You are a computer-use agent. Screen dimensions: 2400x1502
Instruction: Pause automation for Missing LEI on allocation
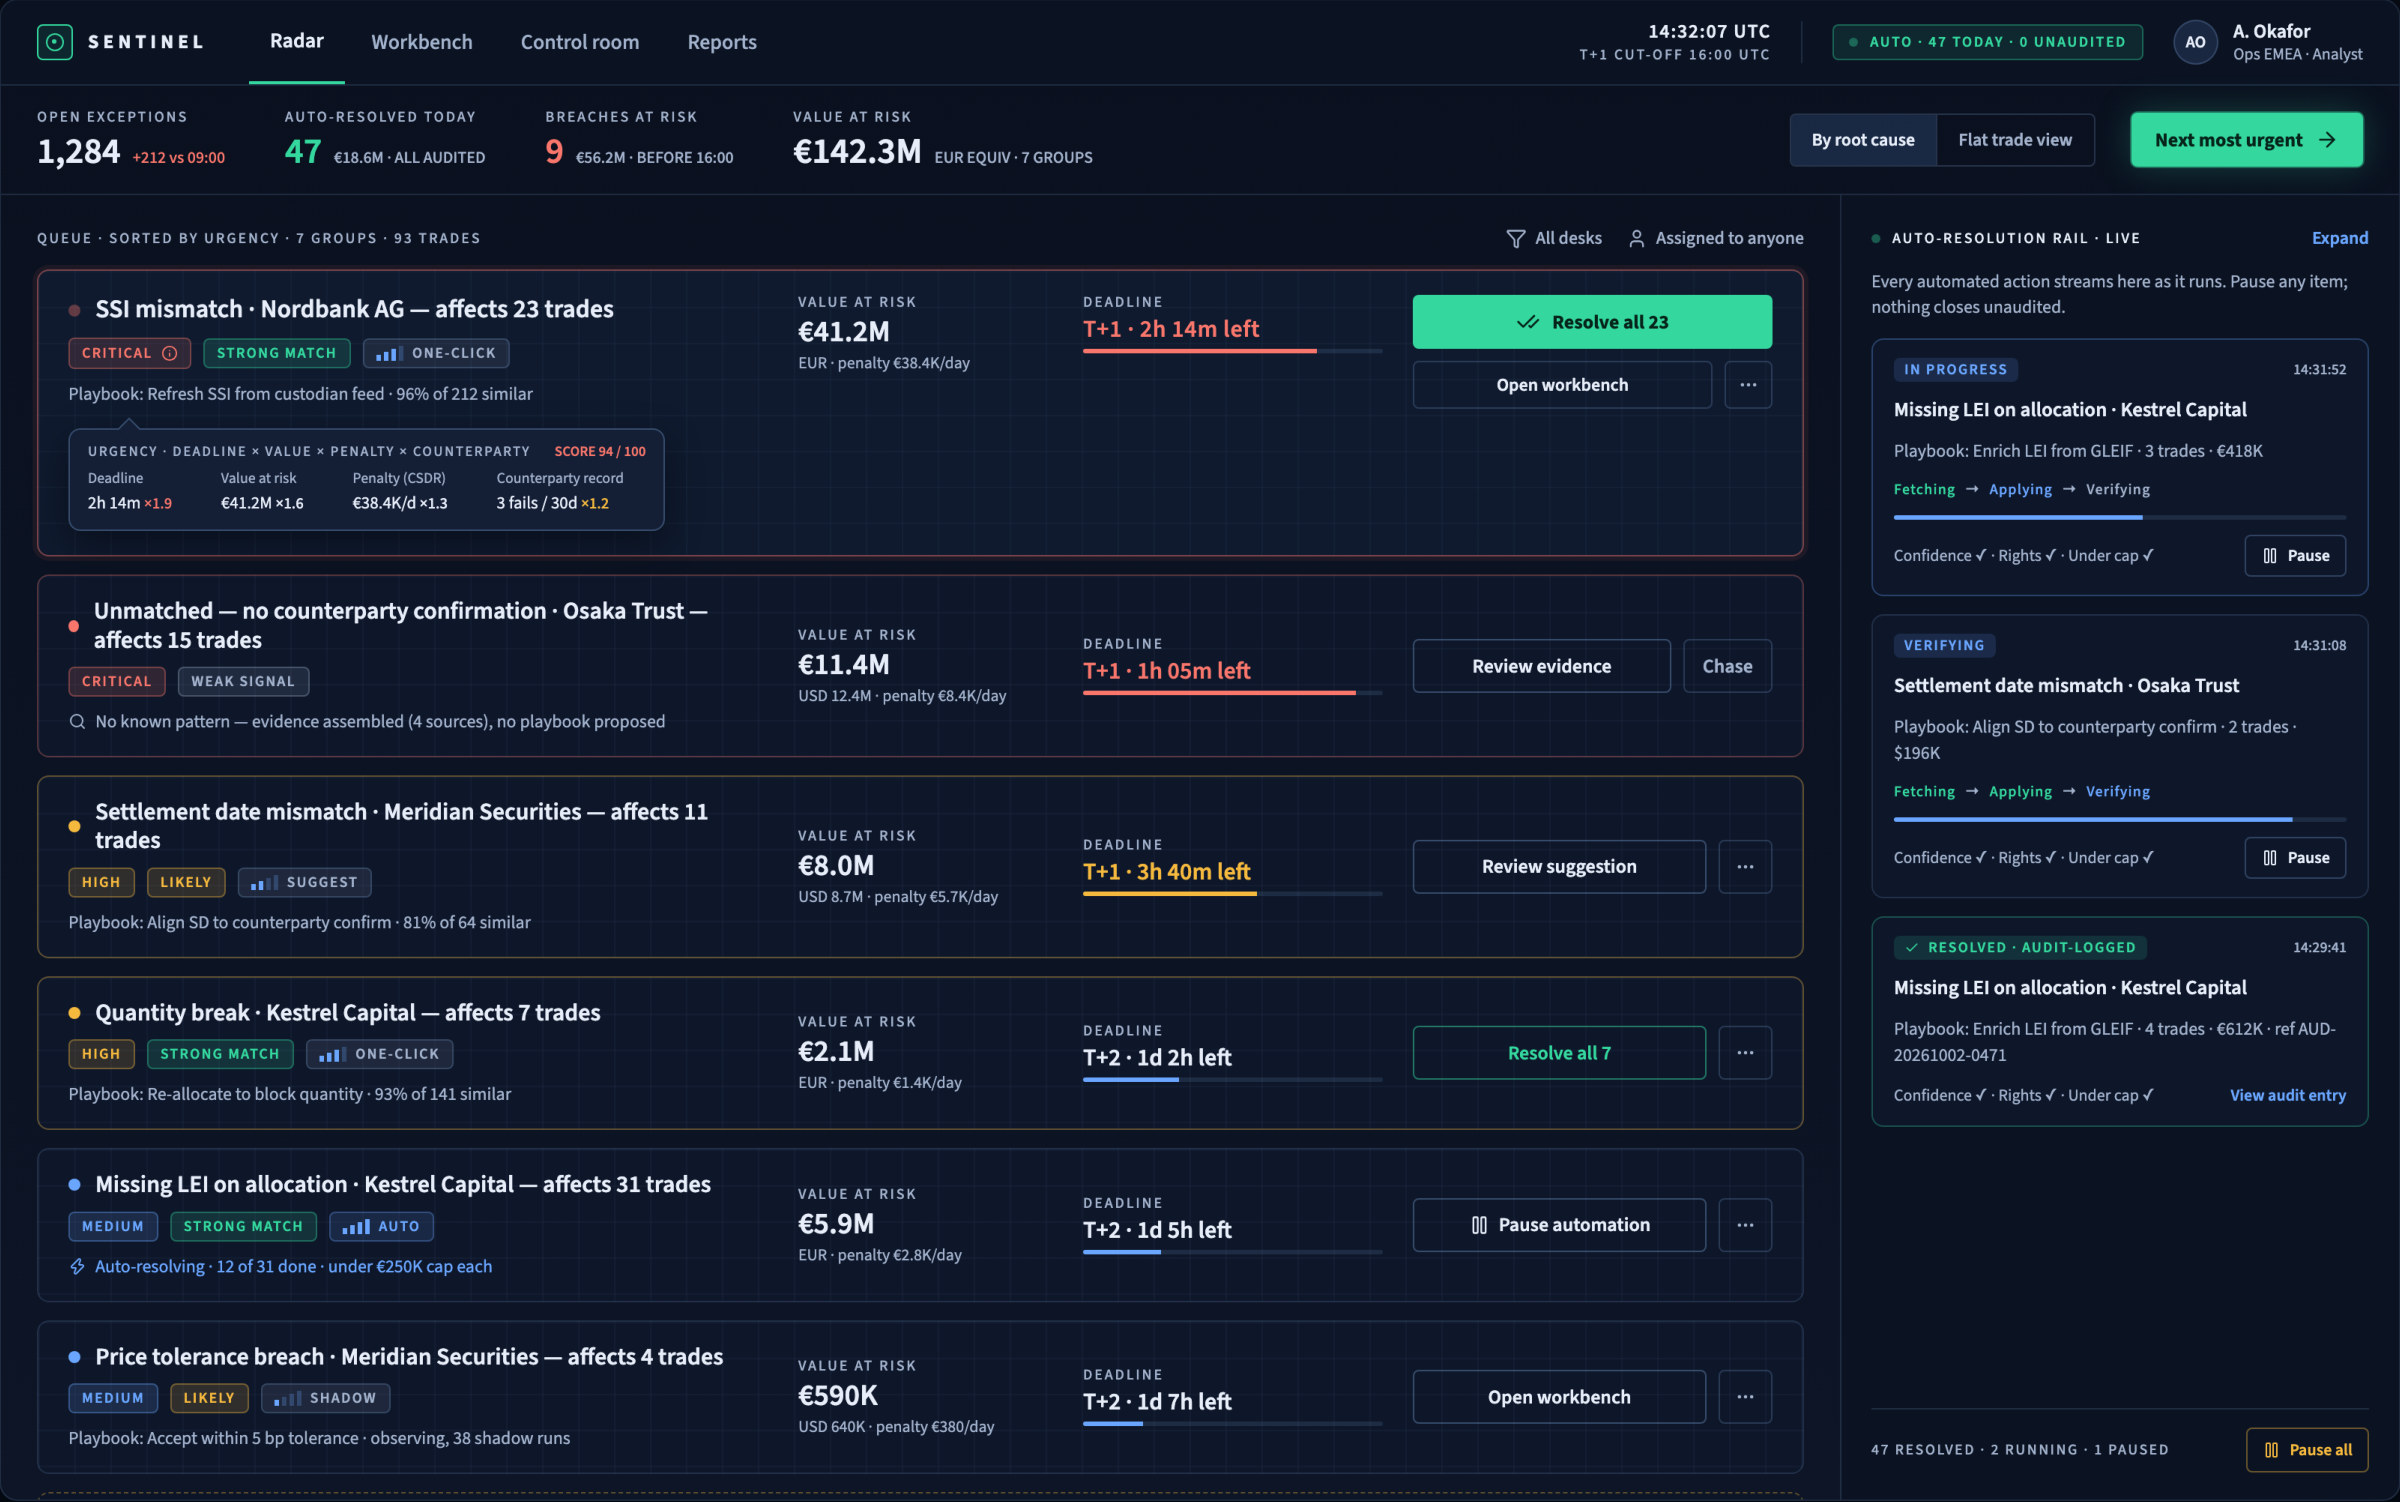click(x=1558, y=1225)
